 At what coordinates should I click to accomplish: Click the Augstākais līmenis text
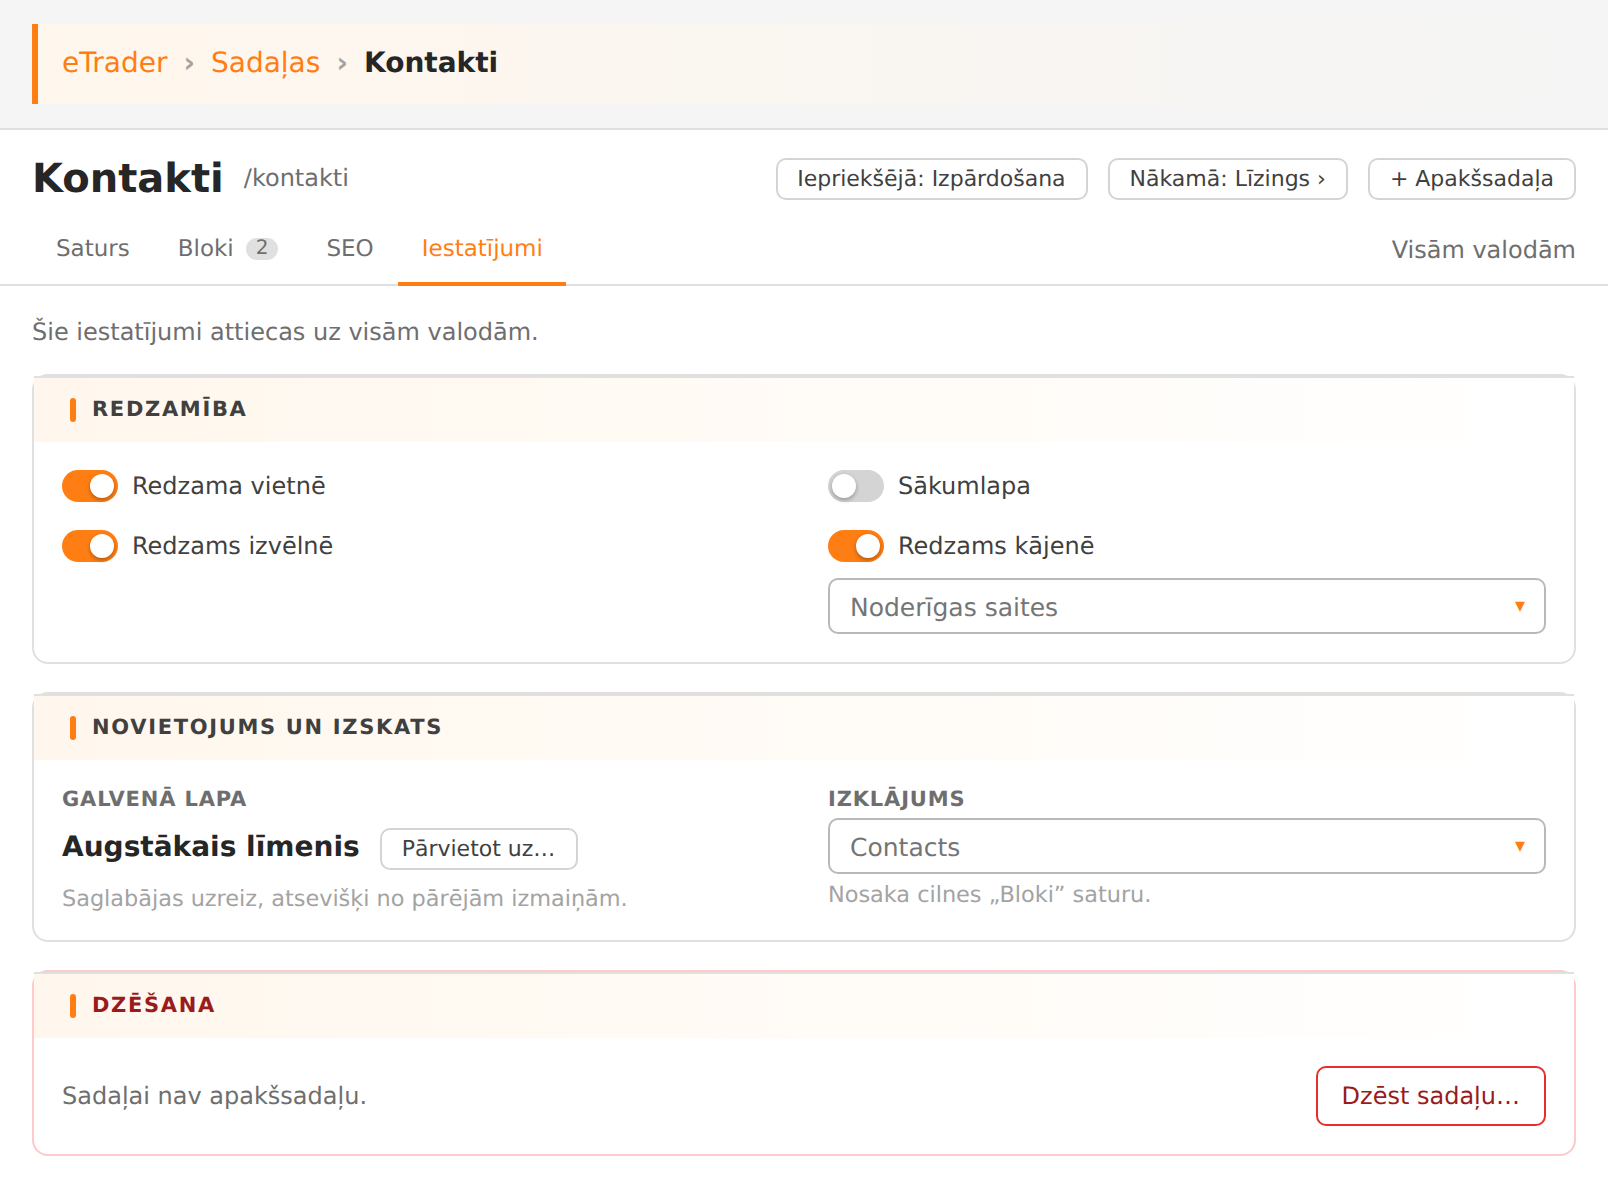tap(211, 847)
